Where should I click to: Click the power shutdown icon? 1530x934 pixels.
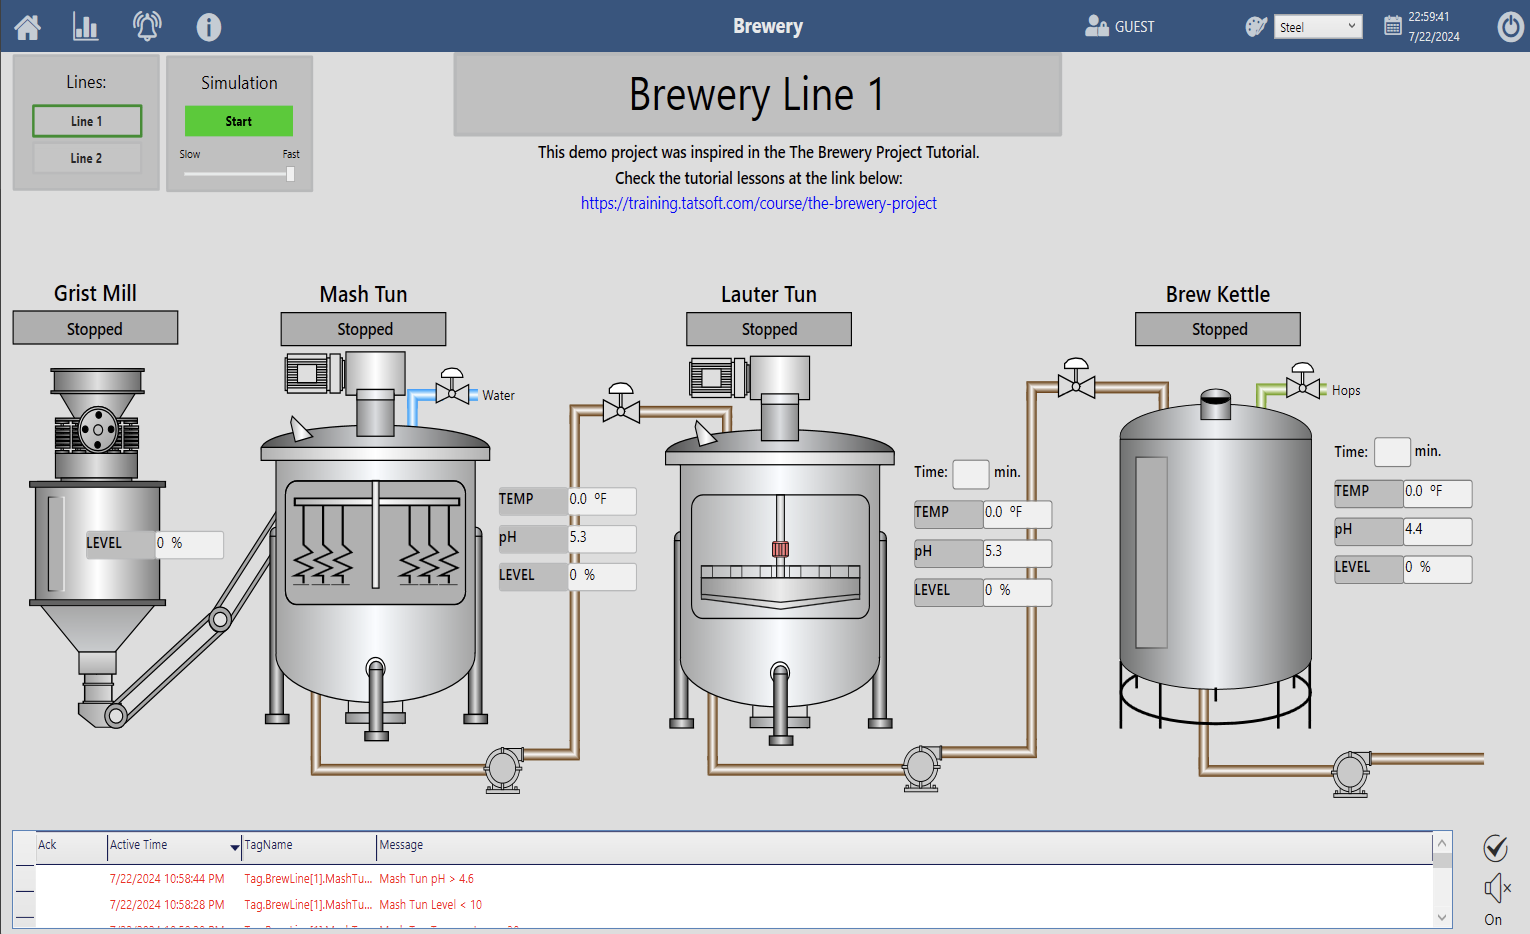(1510, 27)
